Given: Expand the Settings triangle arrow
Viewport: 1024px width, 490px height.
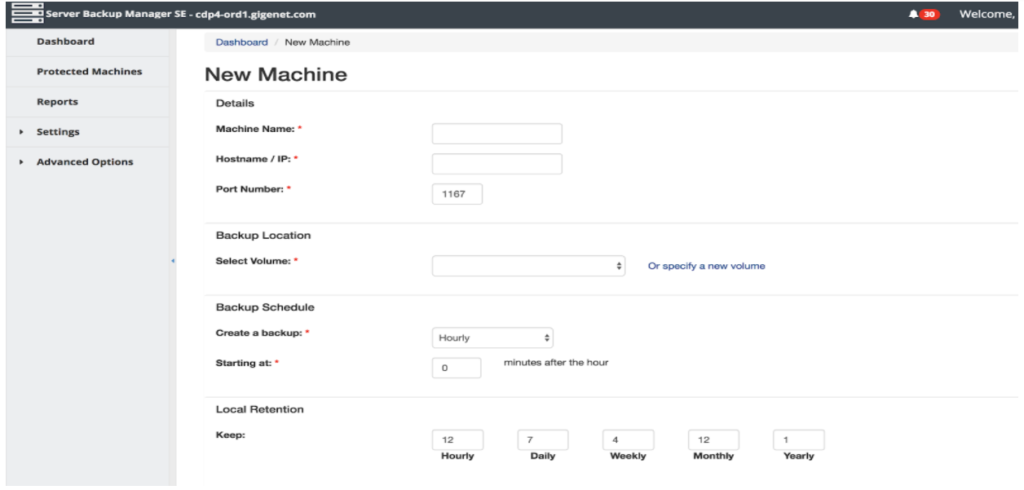Looking at the screenshot, I should coord(22,132).
